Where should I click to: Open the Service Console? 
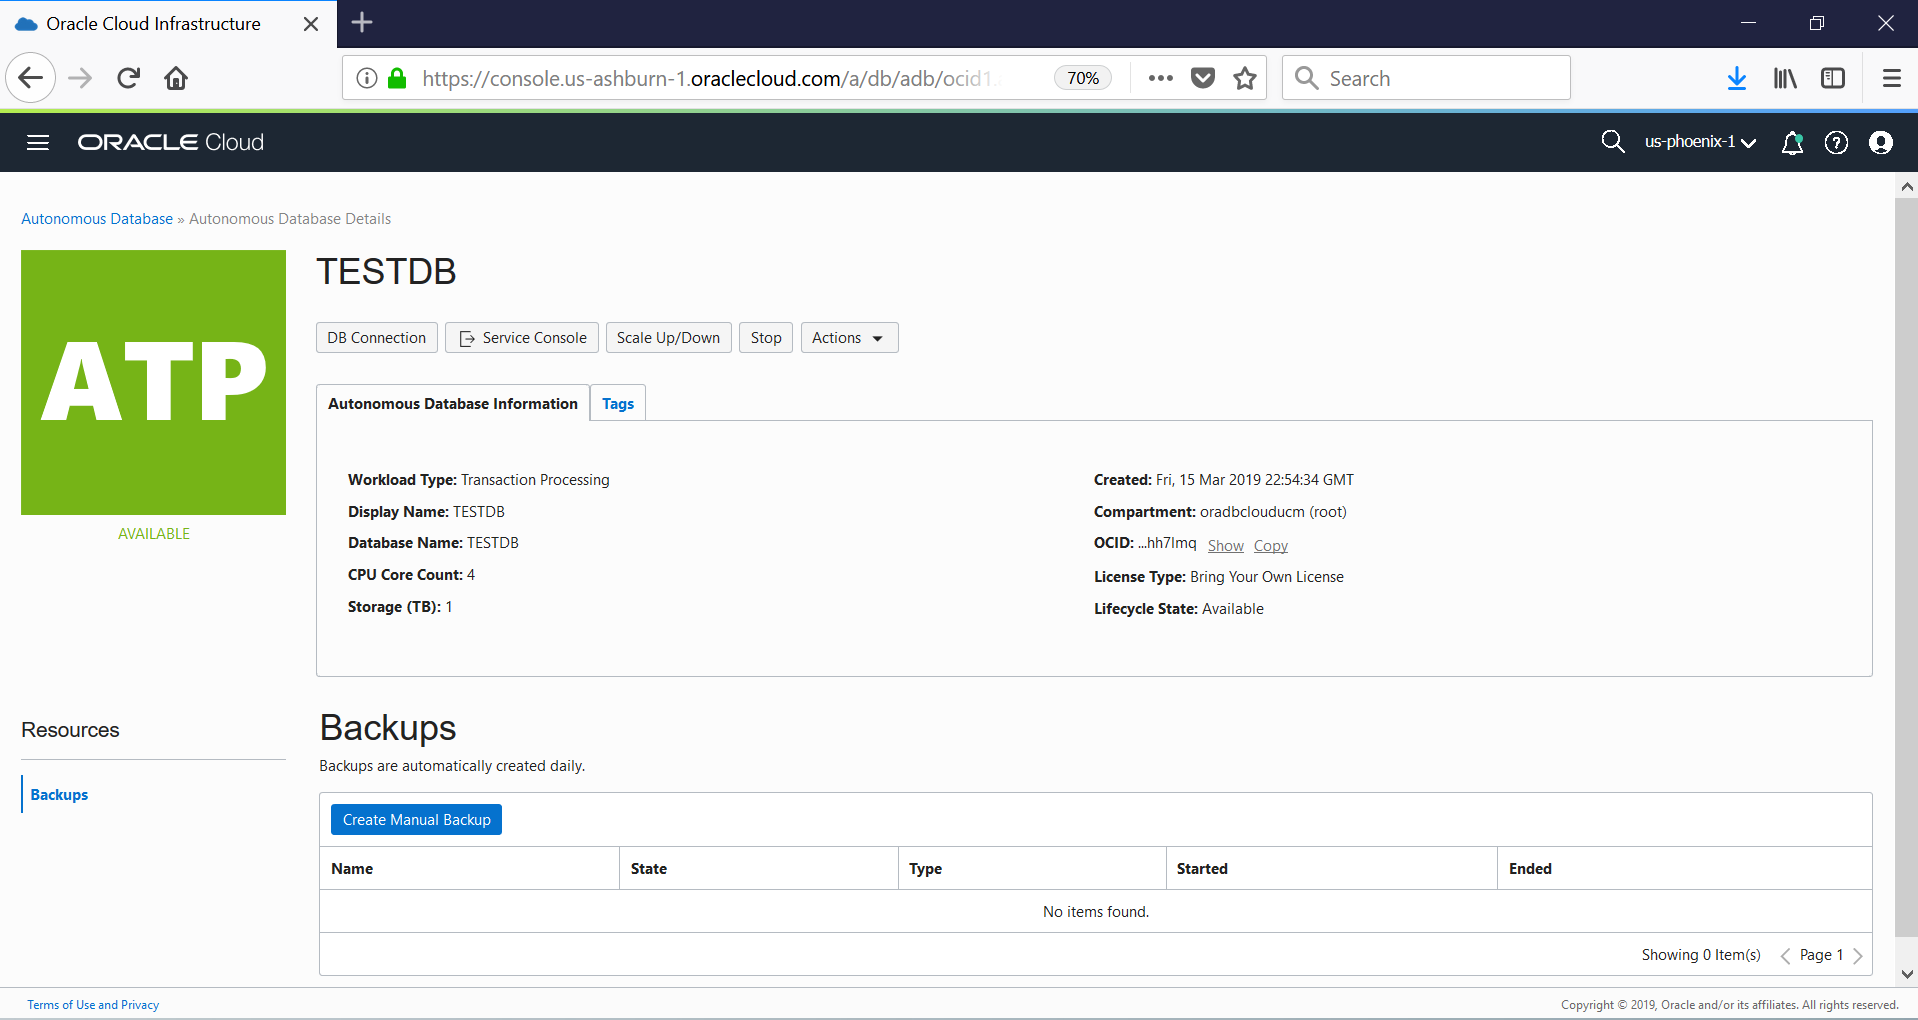[x=522, y=338]
